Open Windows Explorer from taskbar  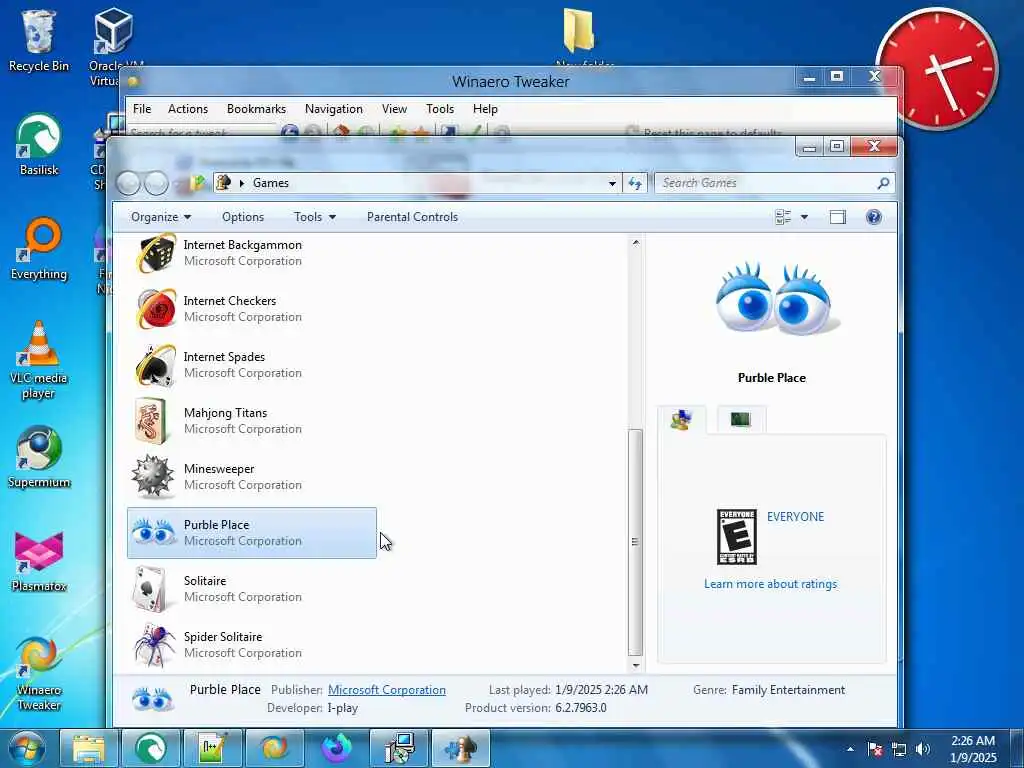point(89,748)
